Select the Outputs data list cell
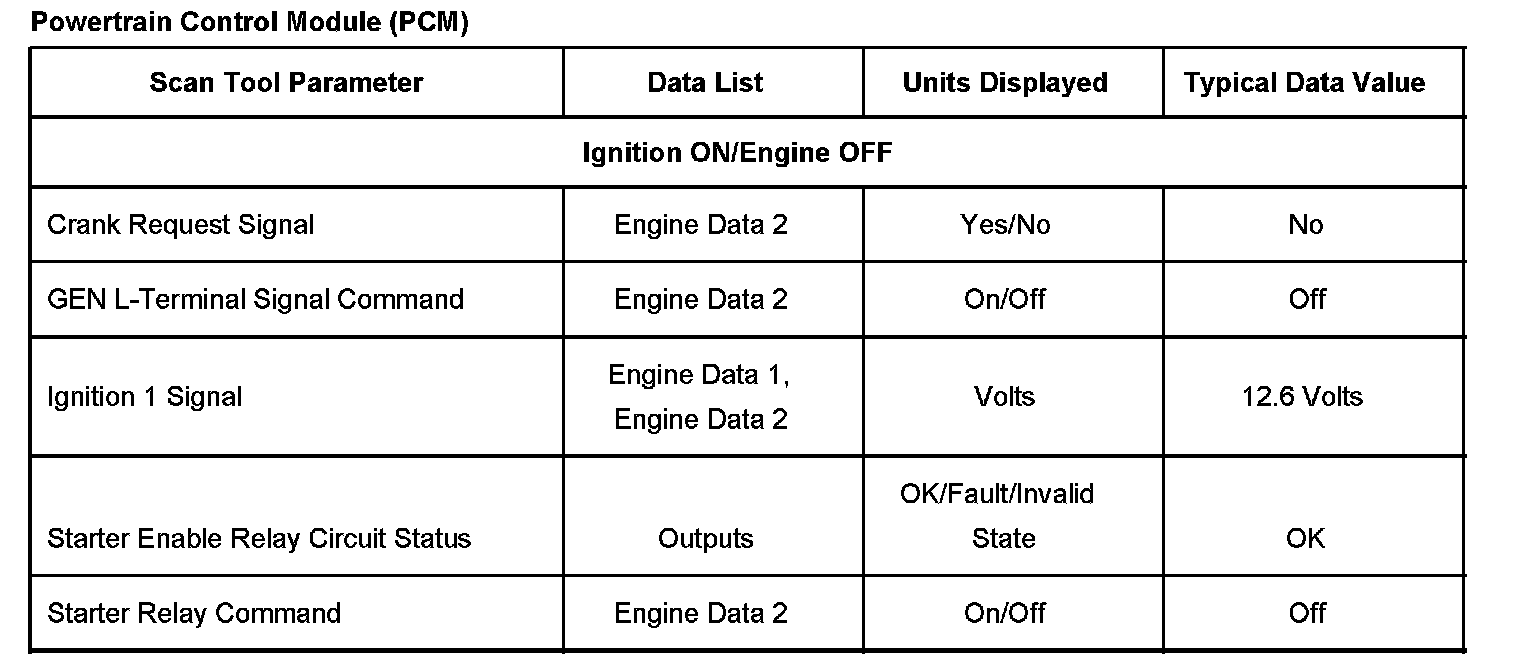Viewport: 1536px width, 664px height. pyautogui.click(x=705, y=538)
